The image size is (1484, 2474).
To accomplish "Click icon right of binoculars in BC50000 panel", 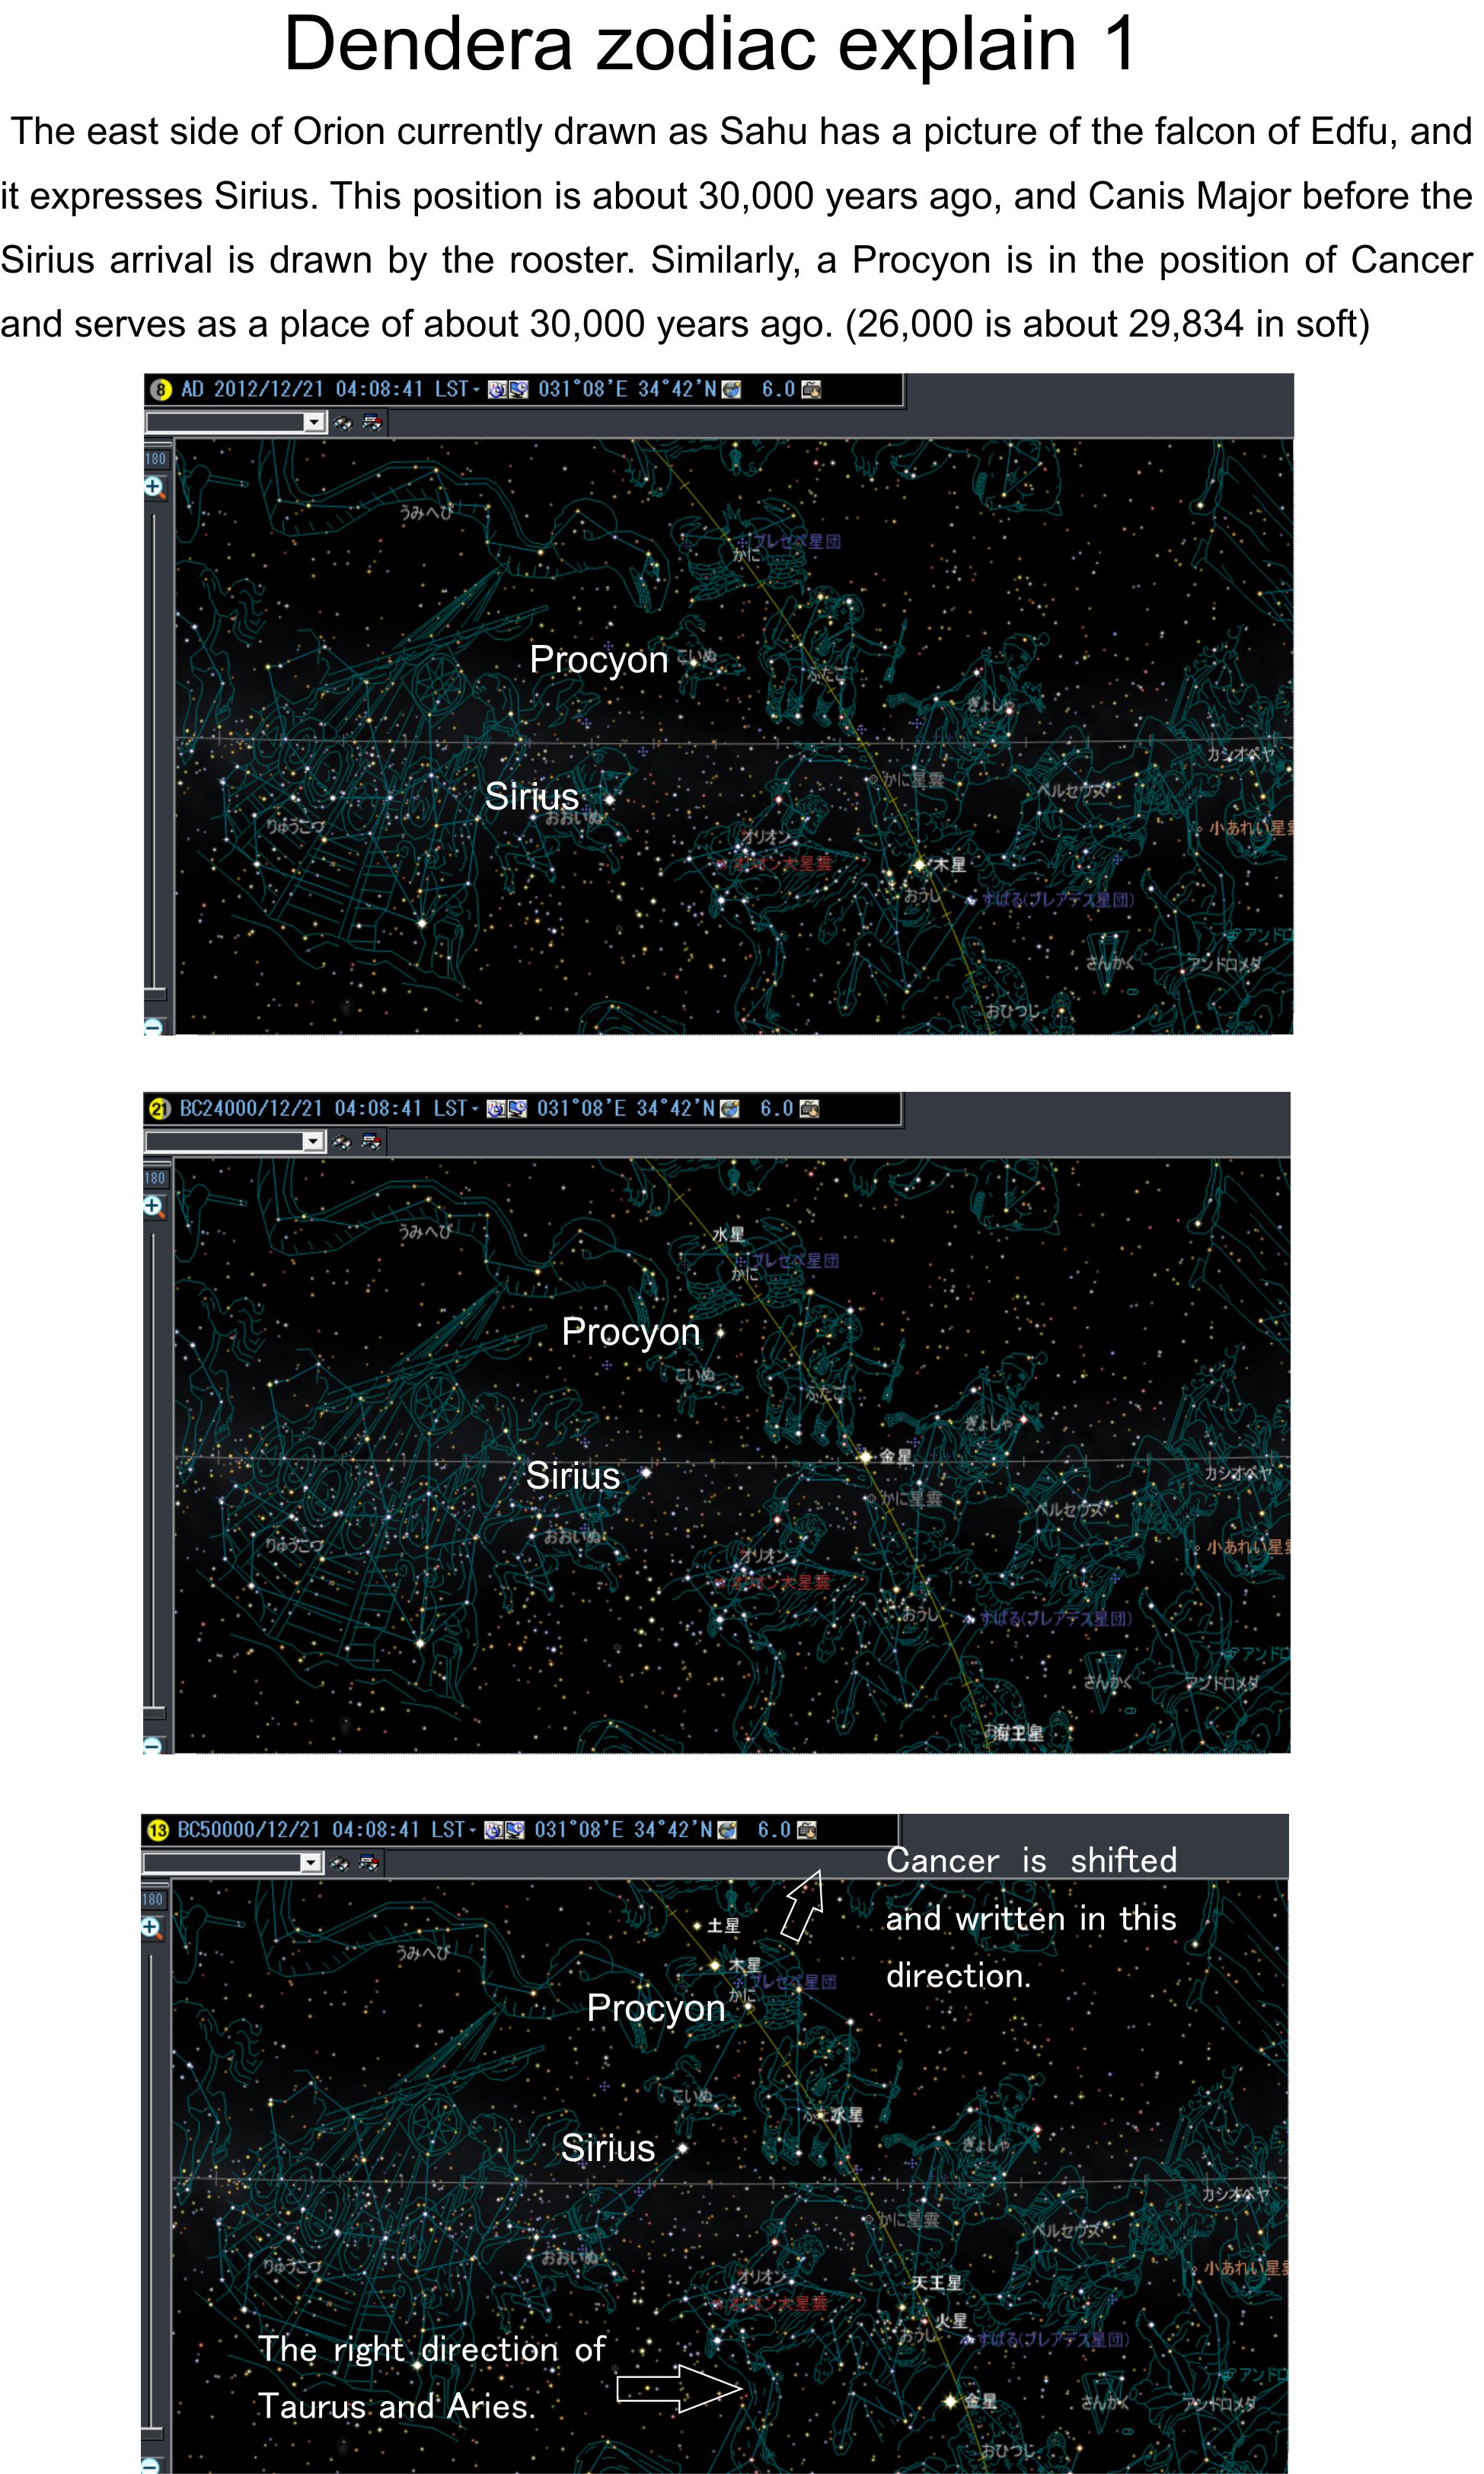I will pyautogui.click(x=369, y=1863).
